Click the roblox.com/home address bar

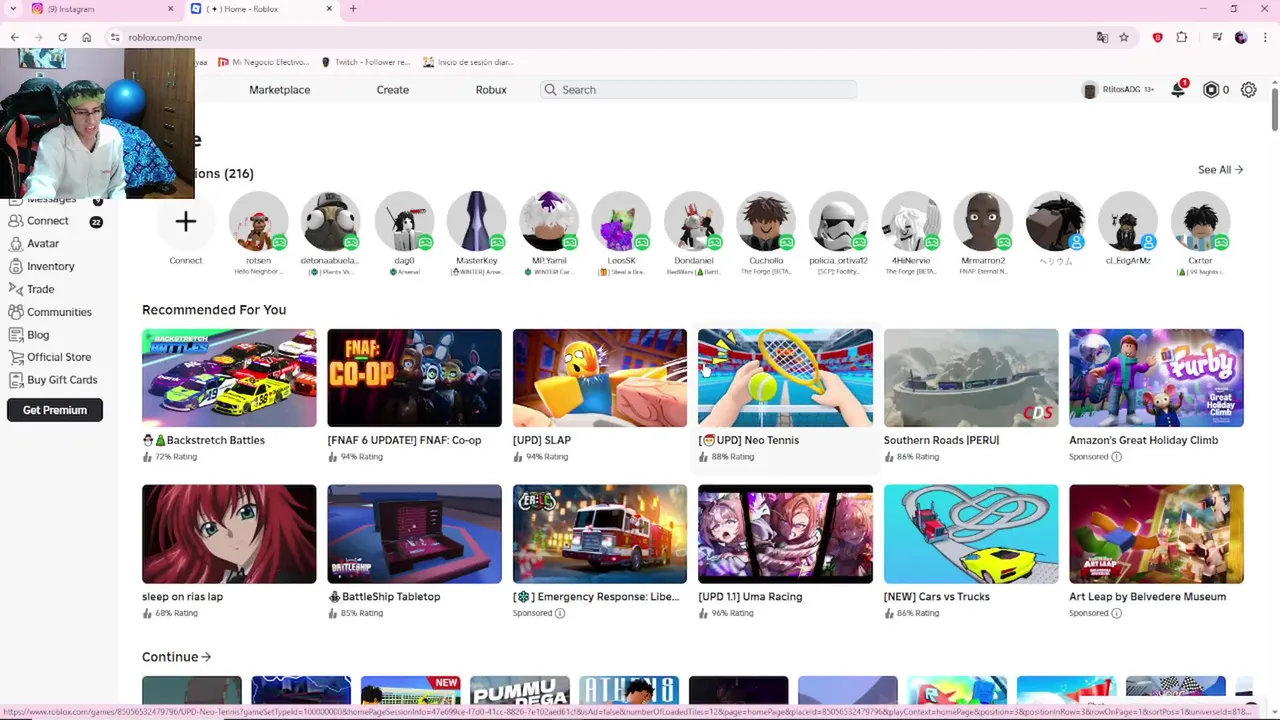600,37
